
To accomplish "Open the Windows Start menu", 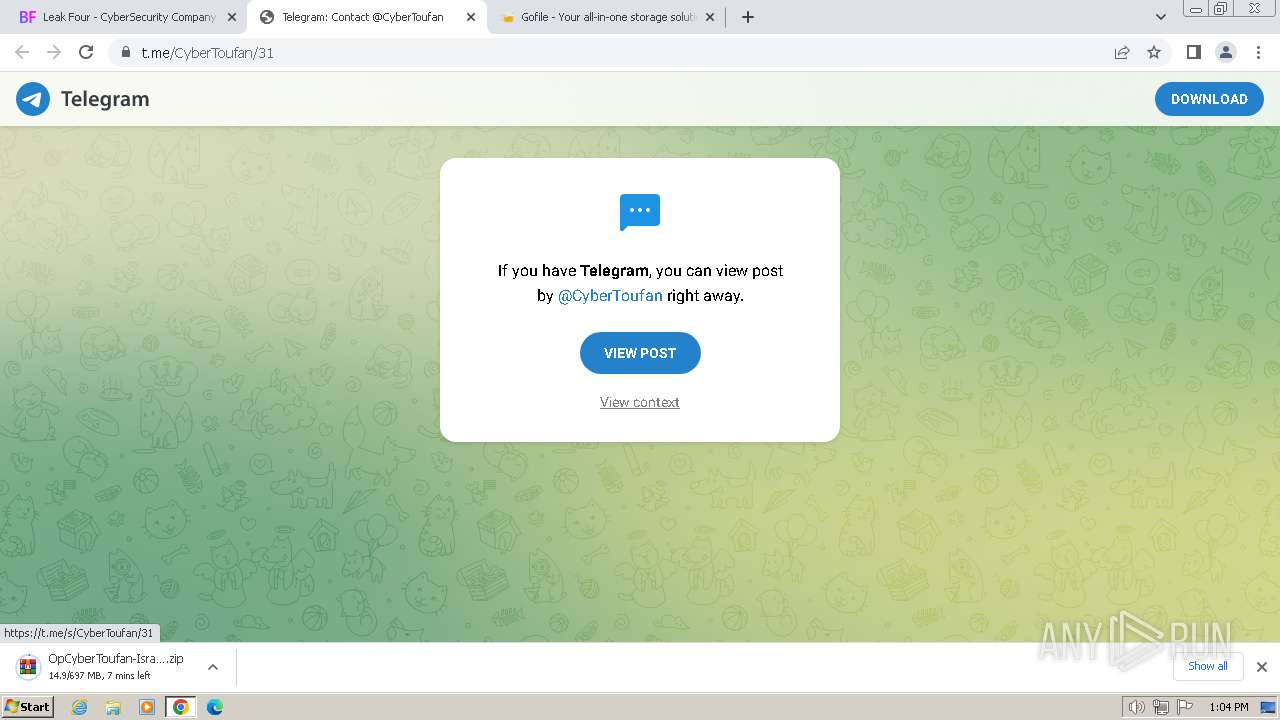I will (28, 707).
